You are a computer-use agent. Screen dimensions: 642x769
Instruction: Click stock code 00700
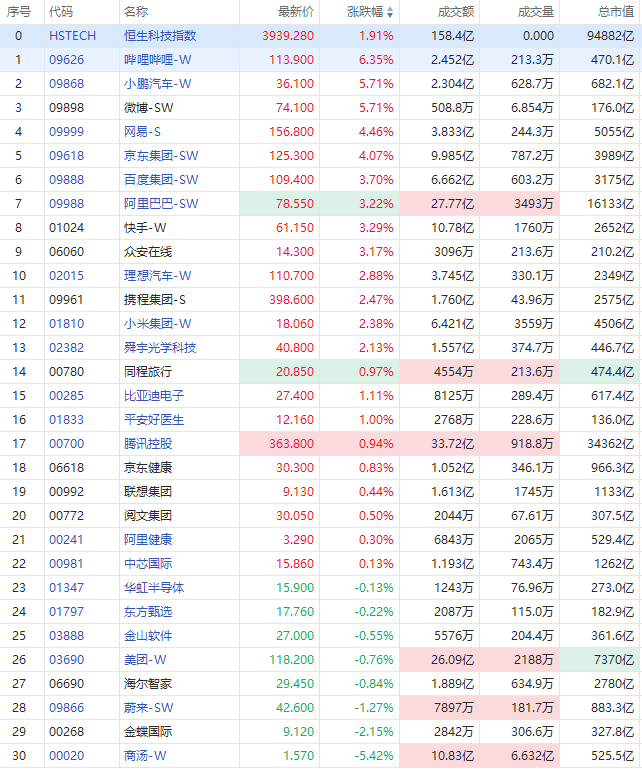click(x=67, y=444)
